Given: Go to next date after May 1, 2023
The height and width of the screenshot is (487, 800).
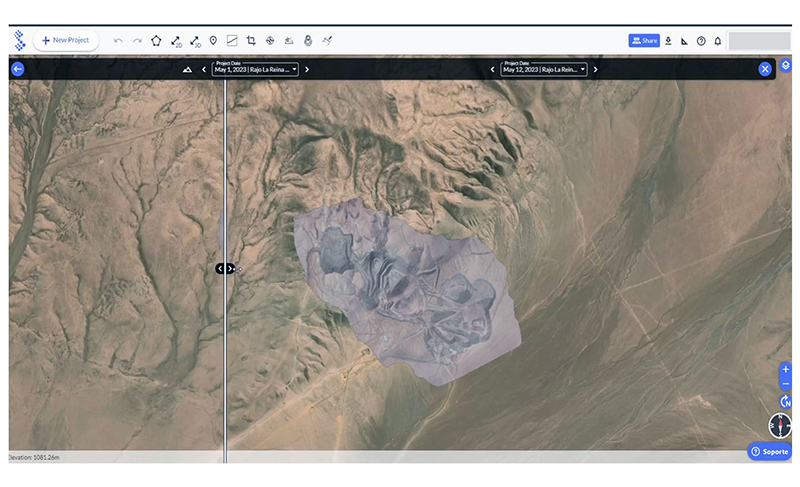Looking at the screenshot, I should pos(307,69).
